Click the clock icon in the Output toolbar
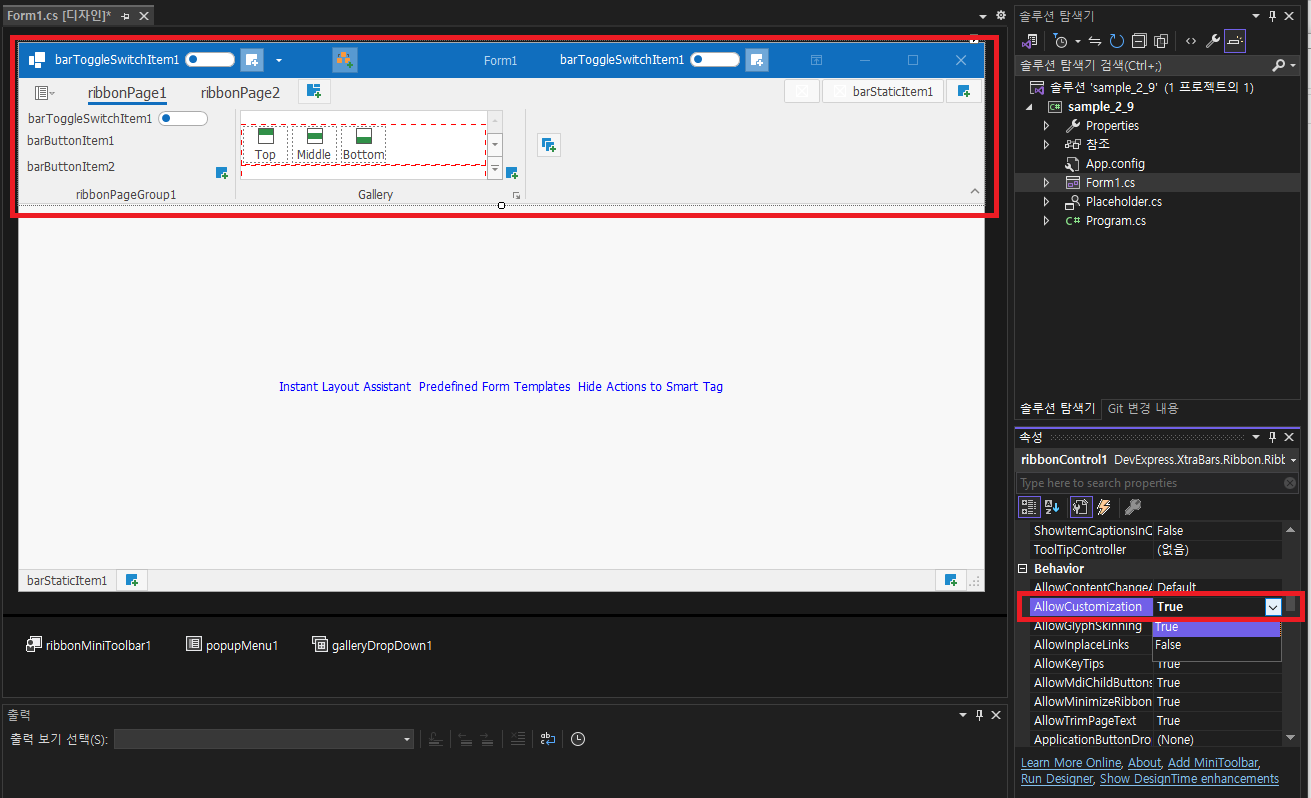1311x798 pixels. [578, 739]
